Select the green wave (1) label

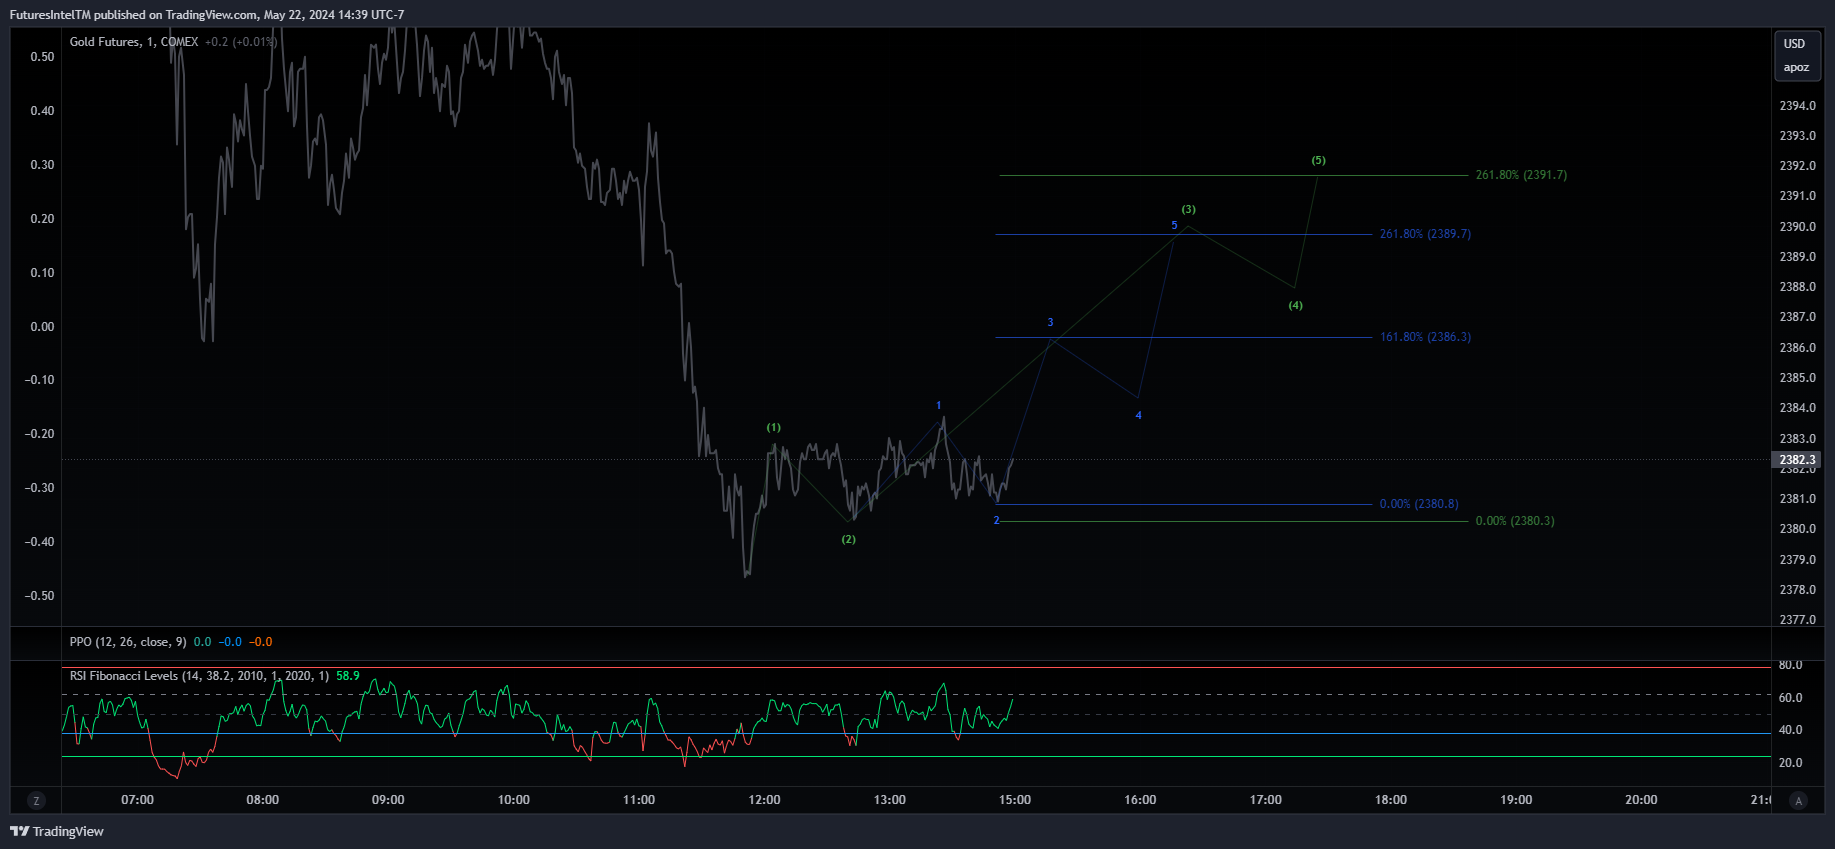click(774, 428)
